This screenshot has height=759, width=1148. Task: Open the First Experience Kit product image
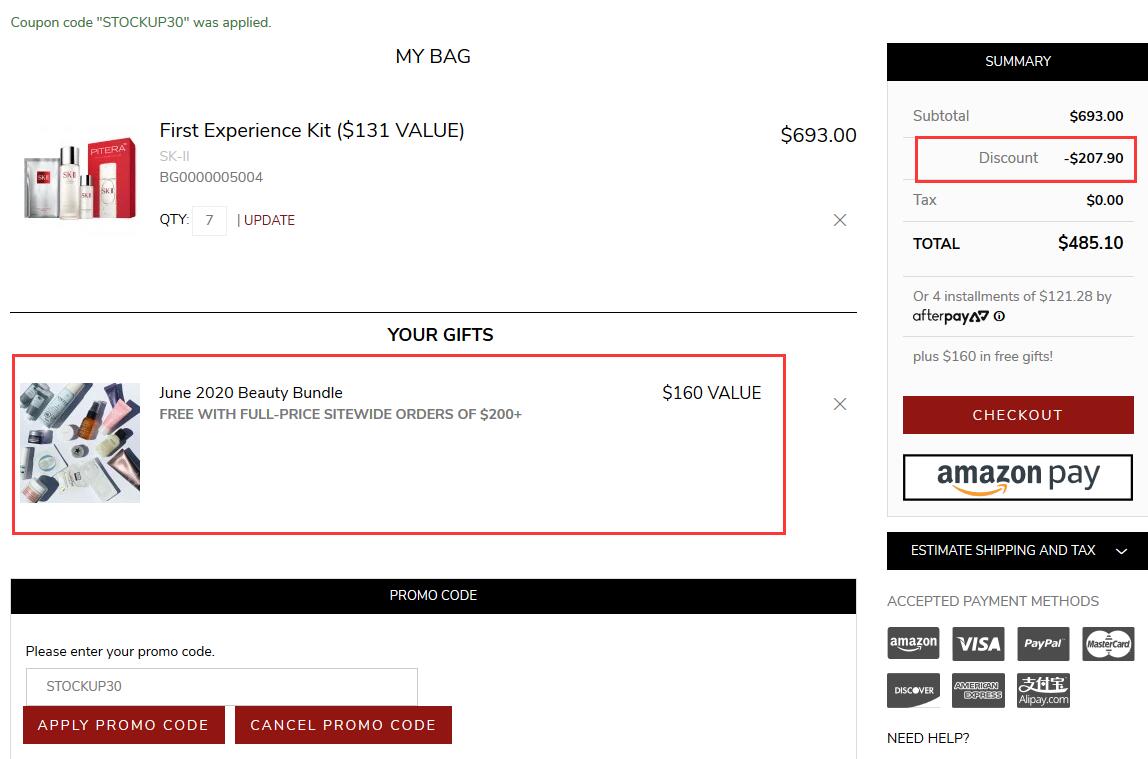pyautogui.click(x=79, y=175)
